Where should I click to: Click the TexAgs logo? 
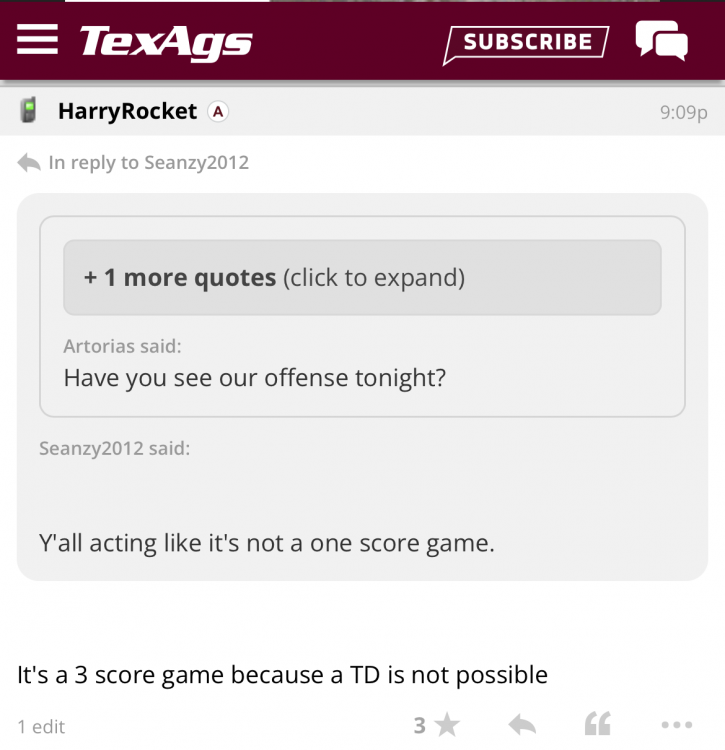tap(166, 42)
